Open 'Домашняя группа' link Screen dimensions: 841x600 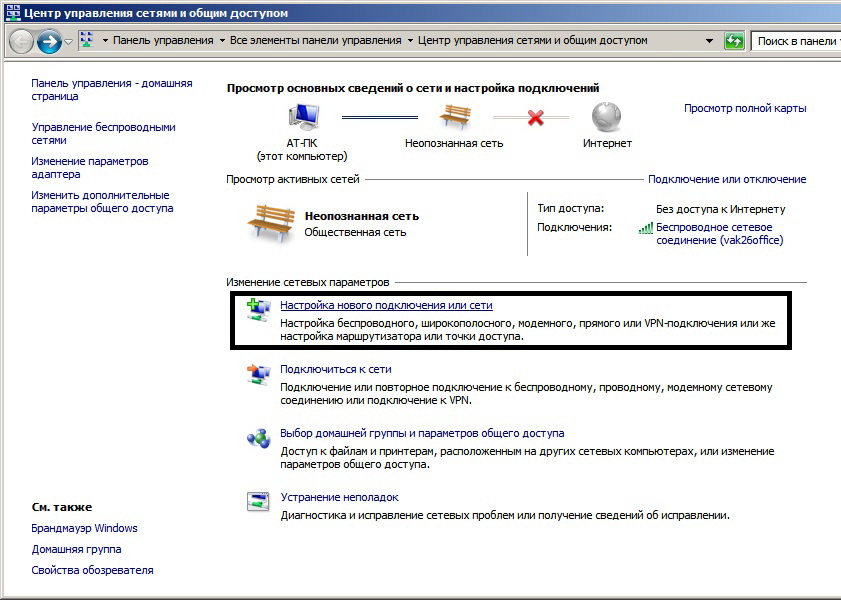point(76,549)
